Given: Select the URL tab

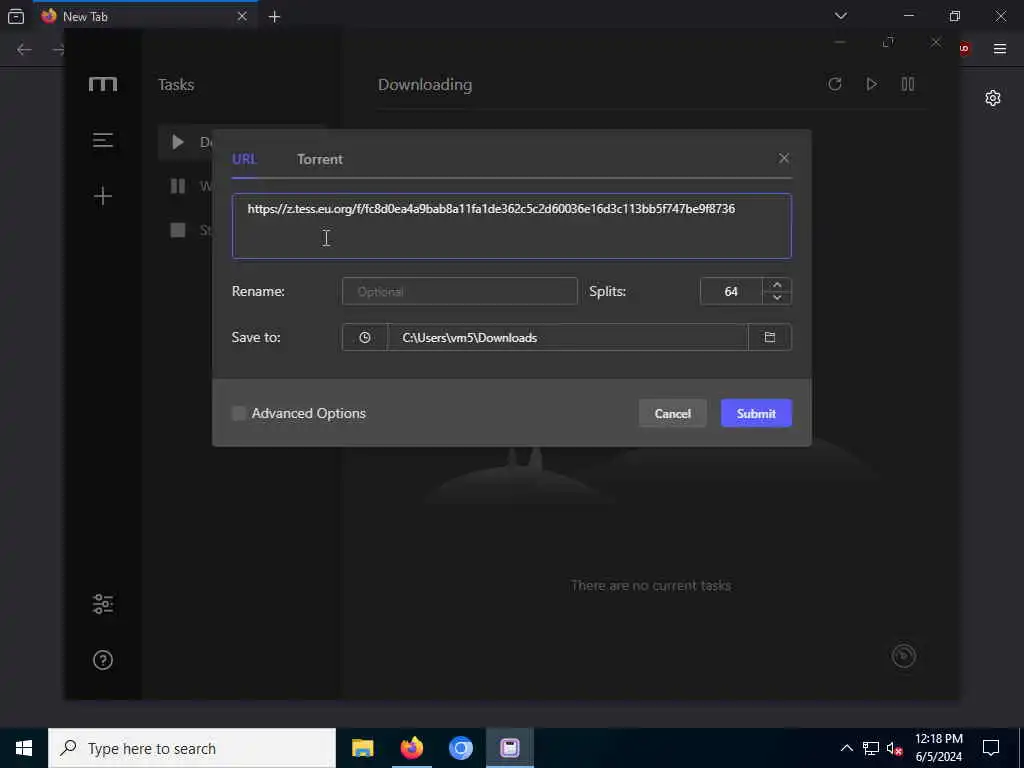Looking at the screenshot, I should (x=244, y=159).
